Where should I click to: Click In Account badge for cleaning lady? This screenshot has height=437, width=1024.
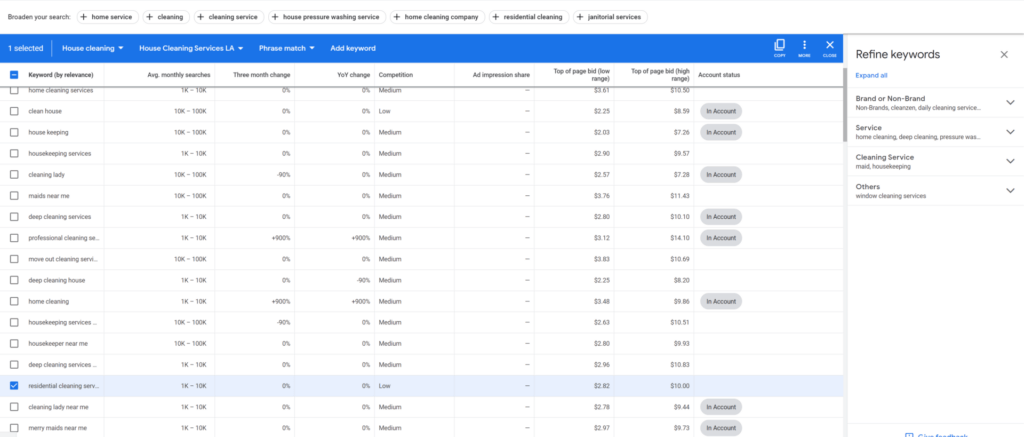pyautogui.click(x=721, y=174)
